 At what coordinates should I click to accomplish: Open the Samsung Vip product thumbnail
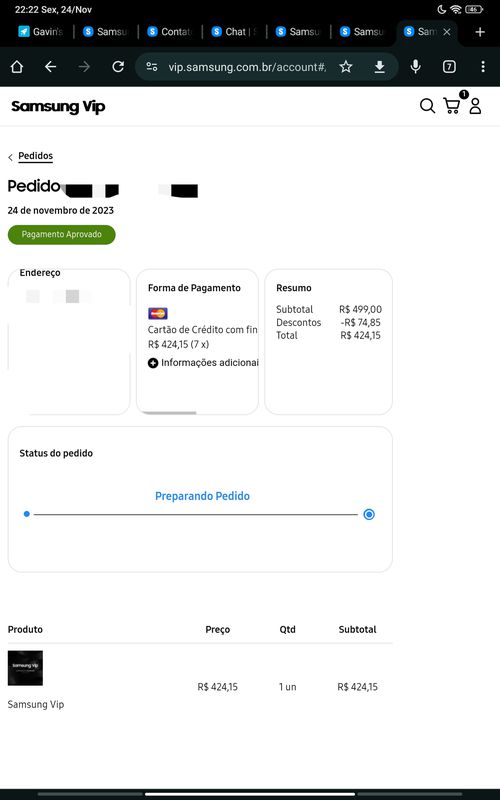(x=26, y=668)
